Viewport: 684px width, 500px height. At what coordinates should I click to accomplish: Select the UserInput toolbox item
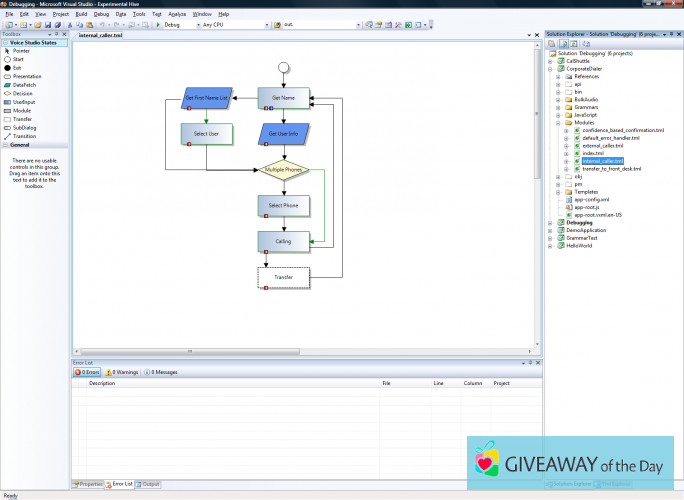pyautogui.click(x=23, y=101)
